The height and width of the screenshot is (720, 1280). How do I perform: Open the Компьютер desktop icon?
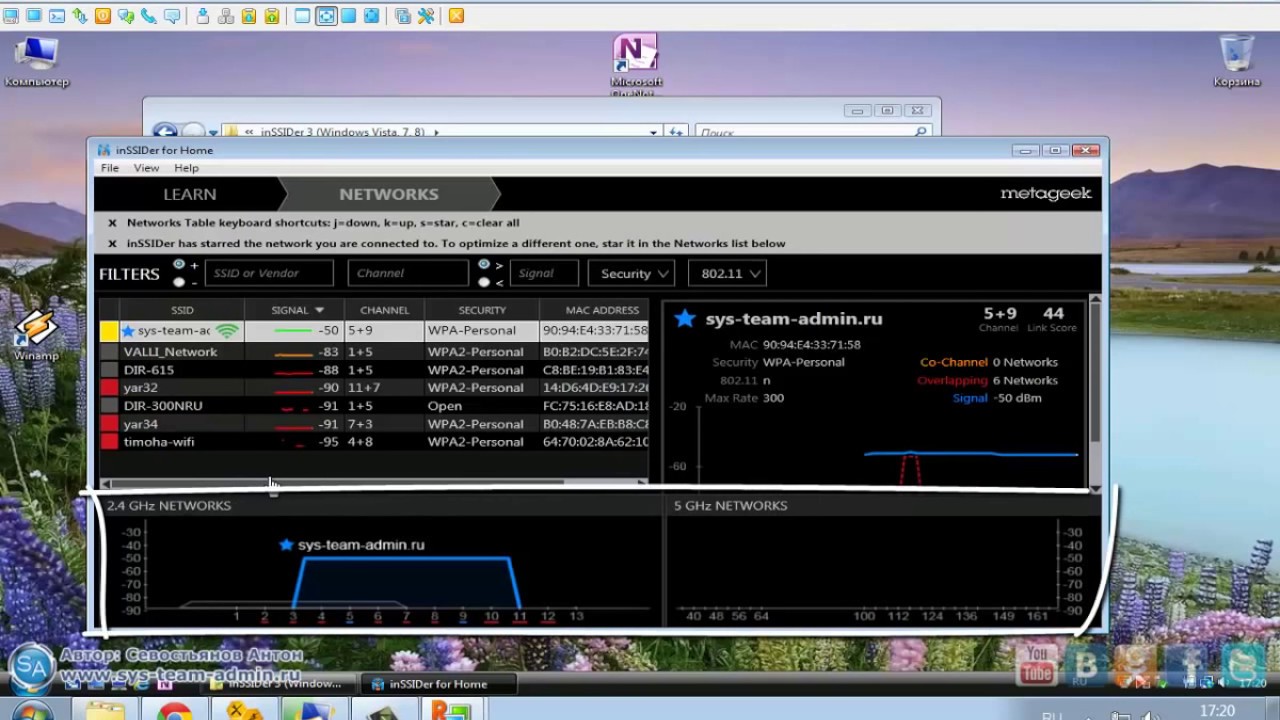coord(37,60)
